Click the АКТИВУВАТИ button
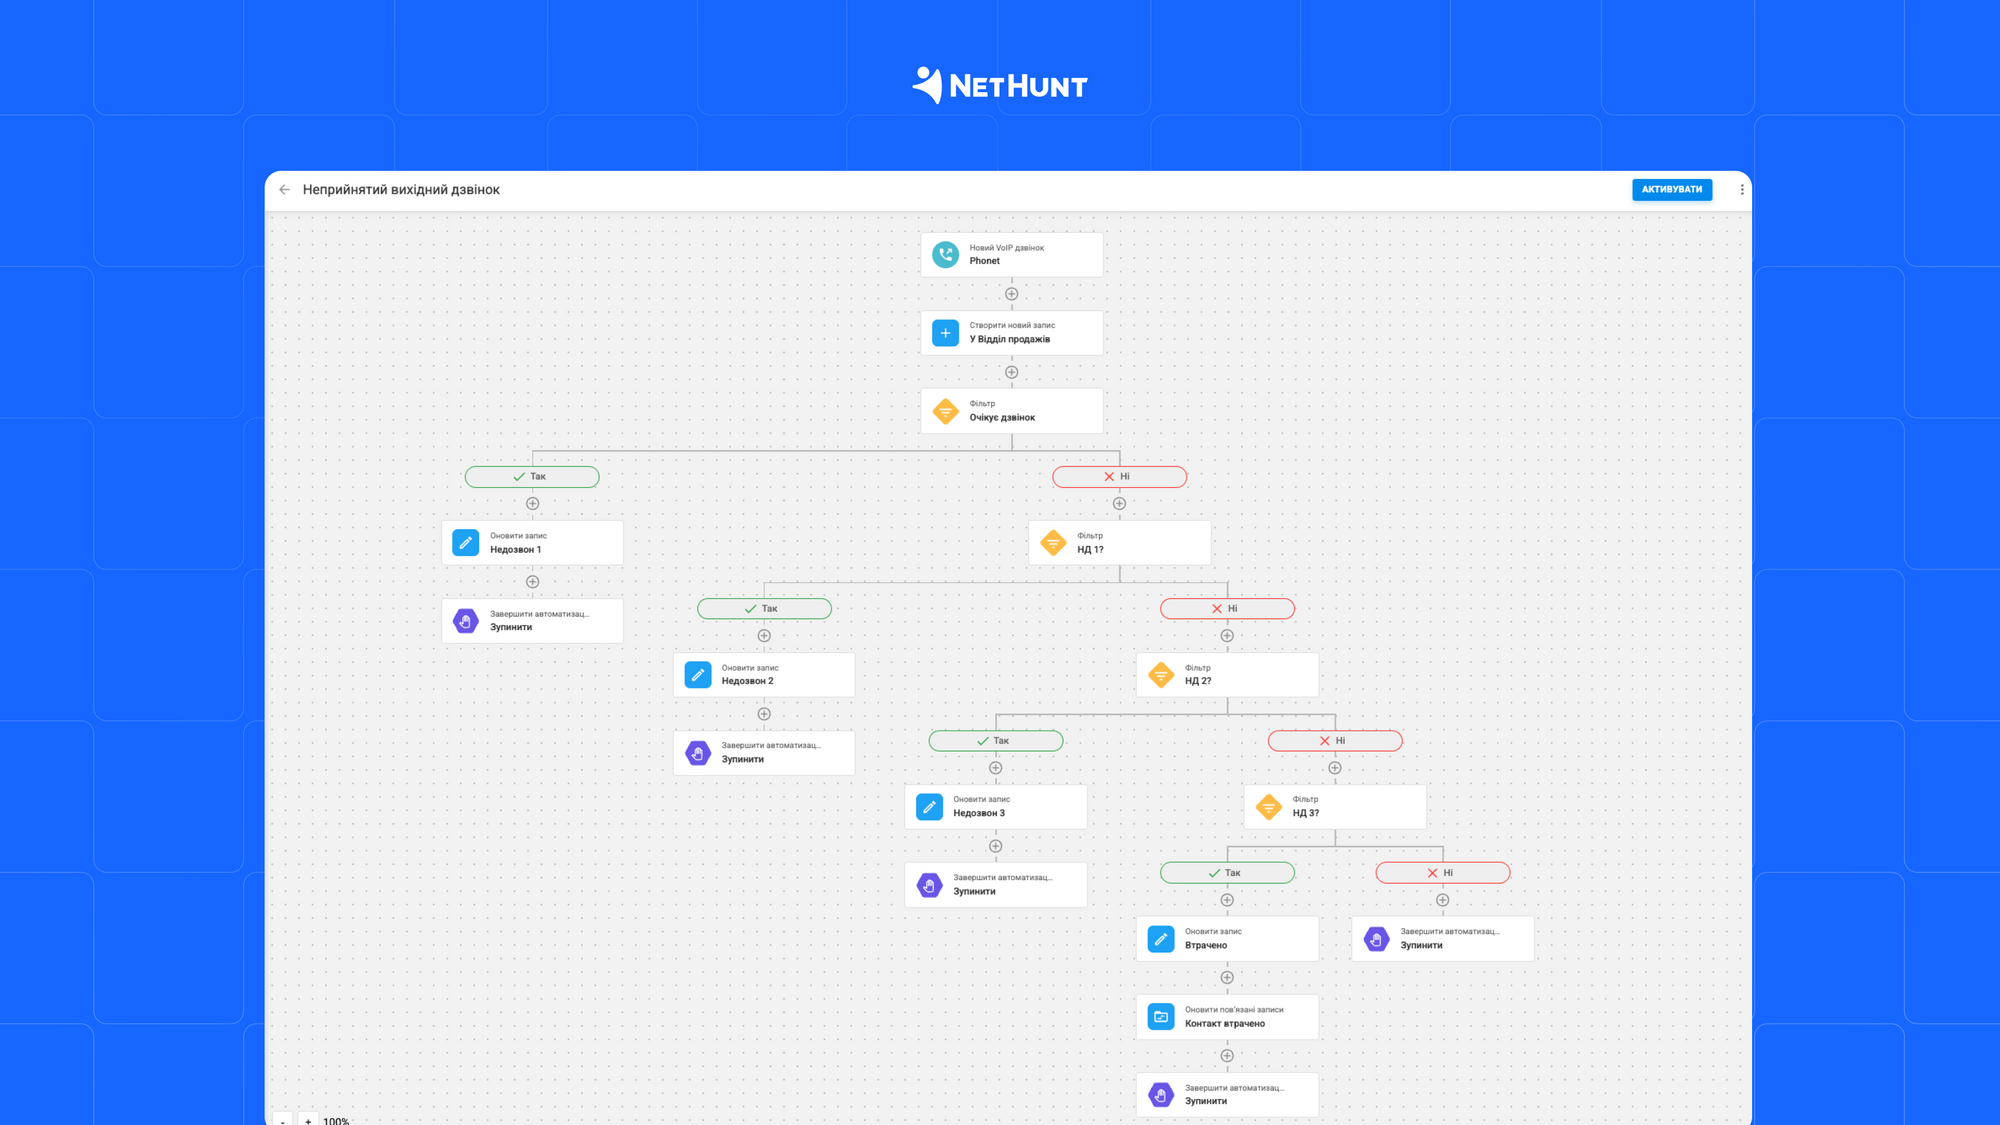This screenshot has height=1125, width=2000. click(x=1672, y=190)
